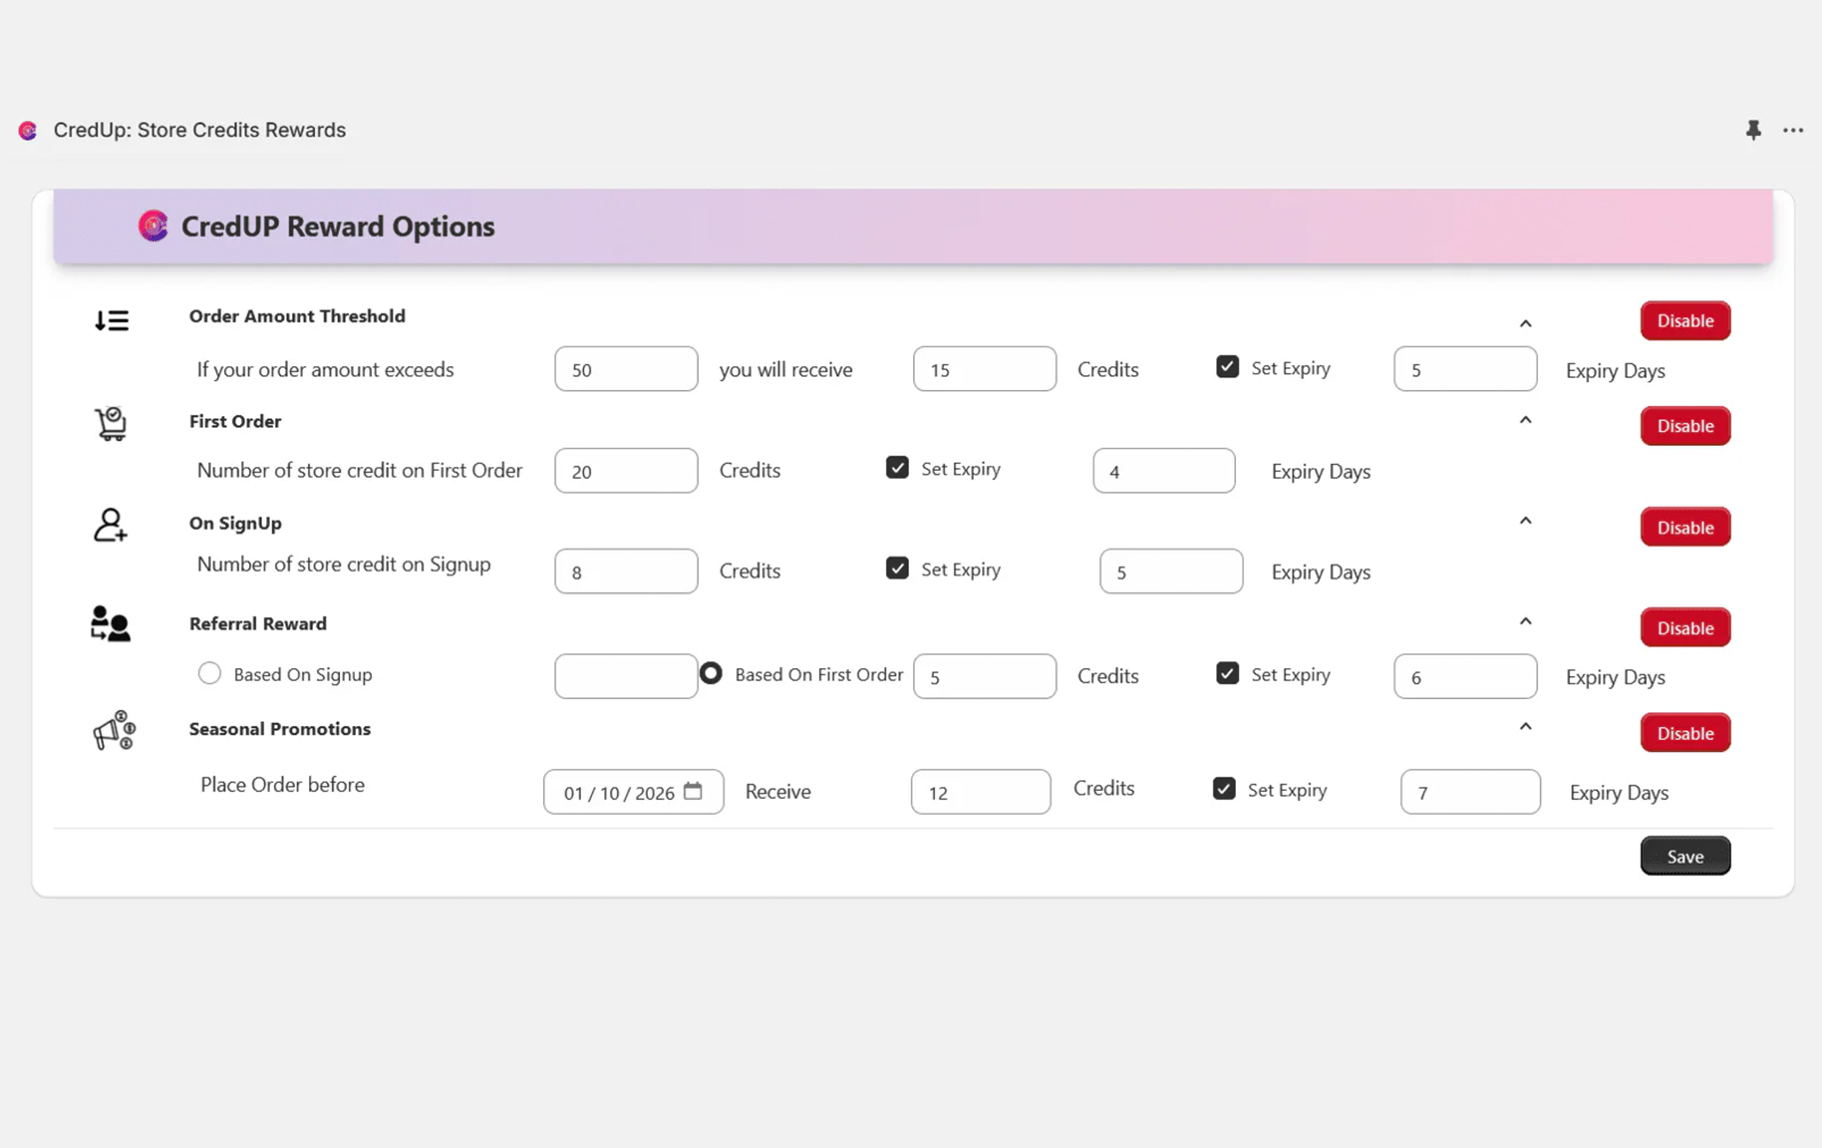The height and width of the screenshot is (1148, 1822).
Task: Edit First Order expiry days field
Action: pos(1164,470)
